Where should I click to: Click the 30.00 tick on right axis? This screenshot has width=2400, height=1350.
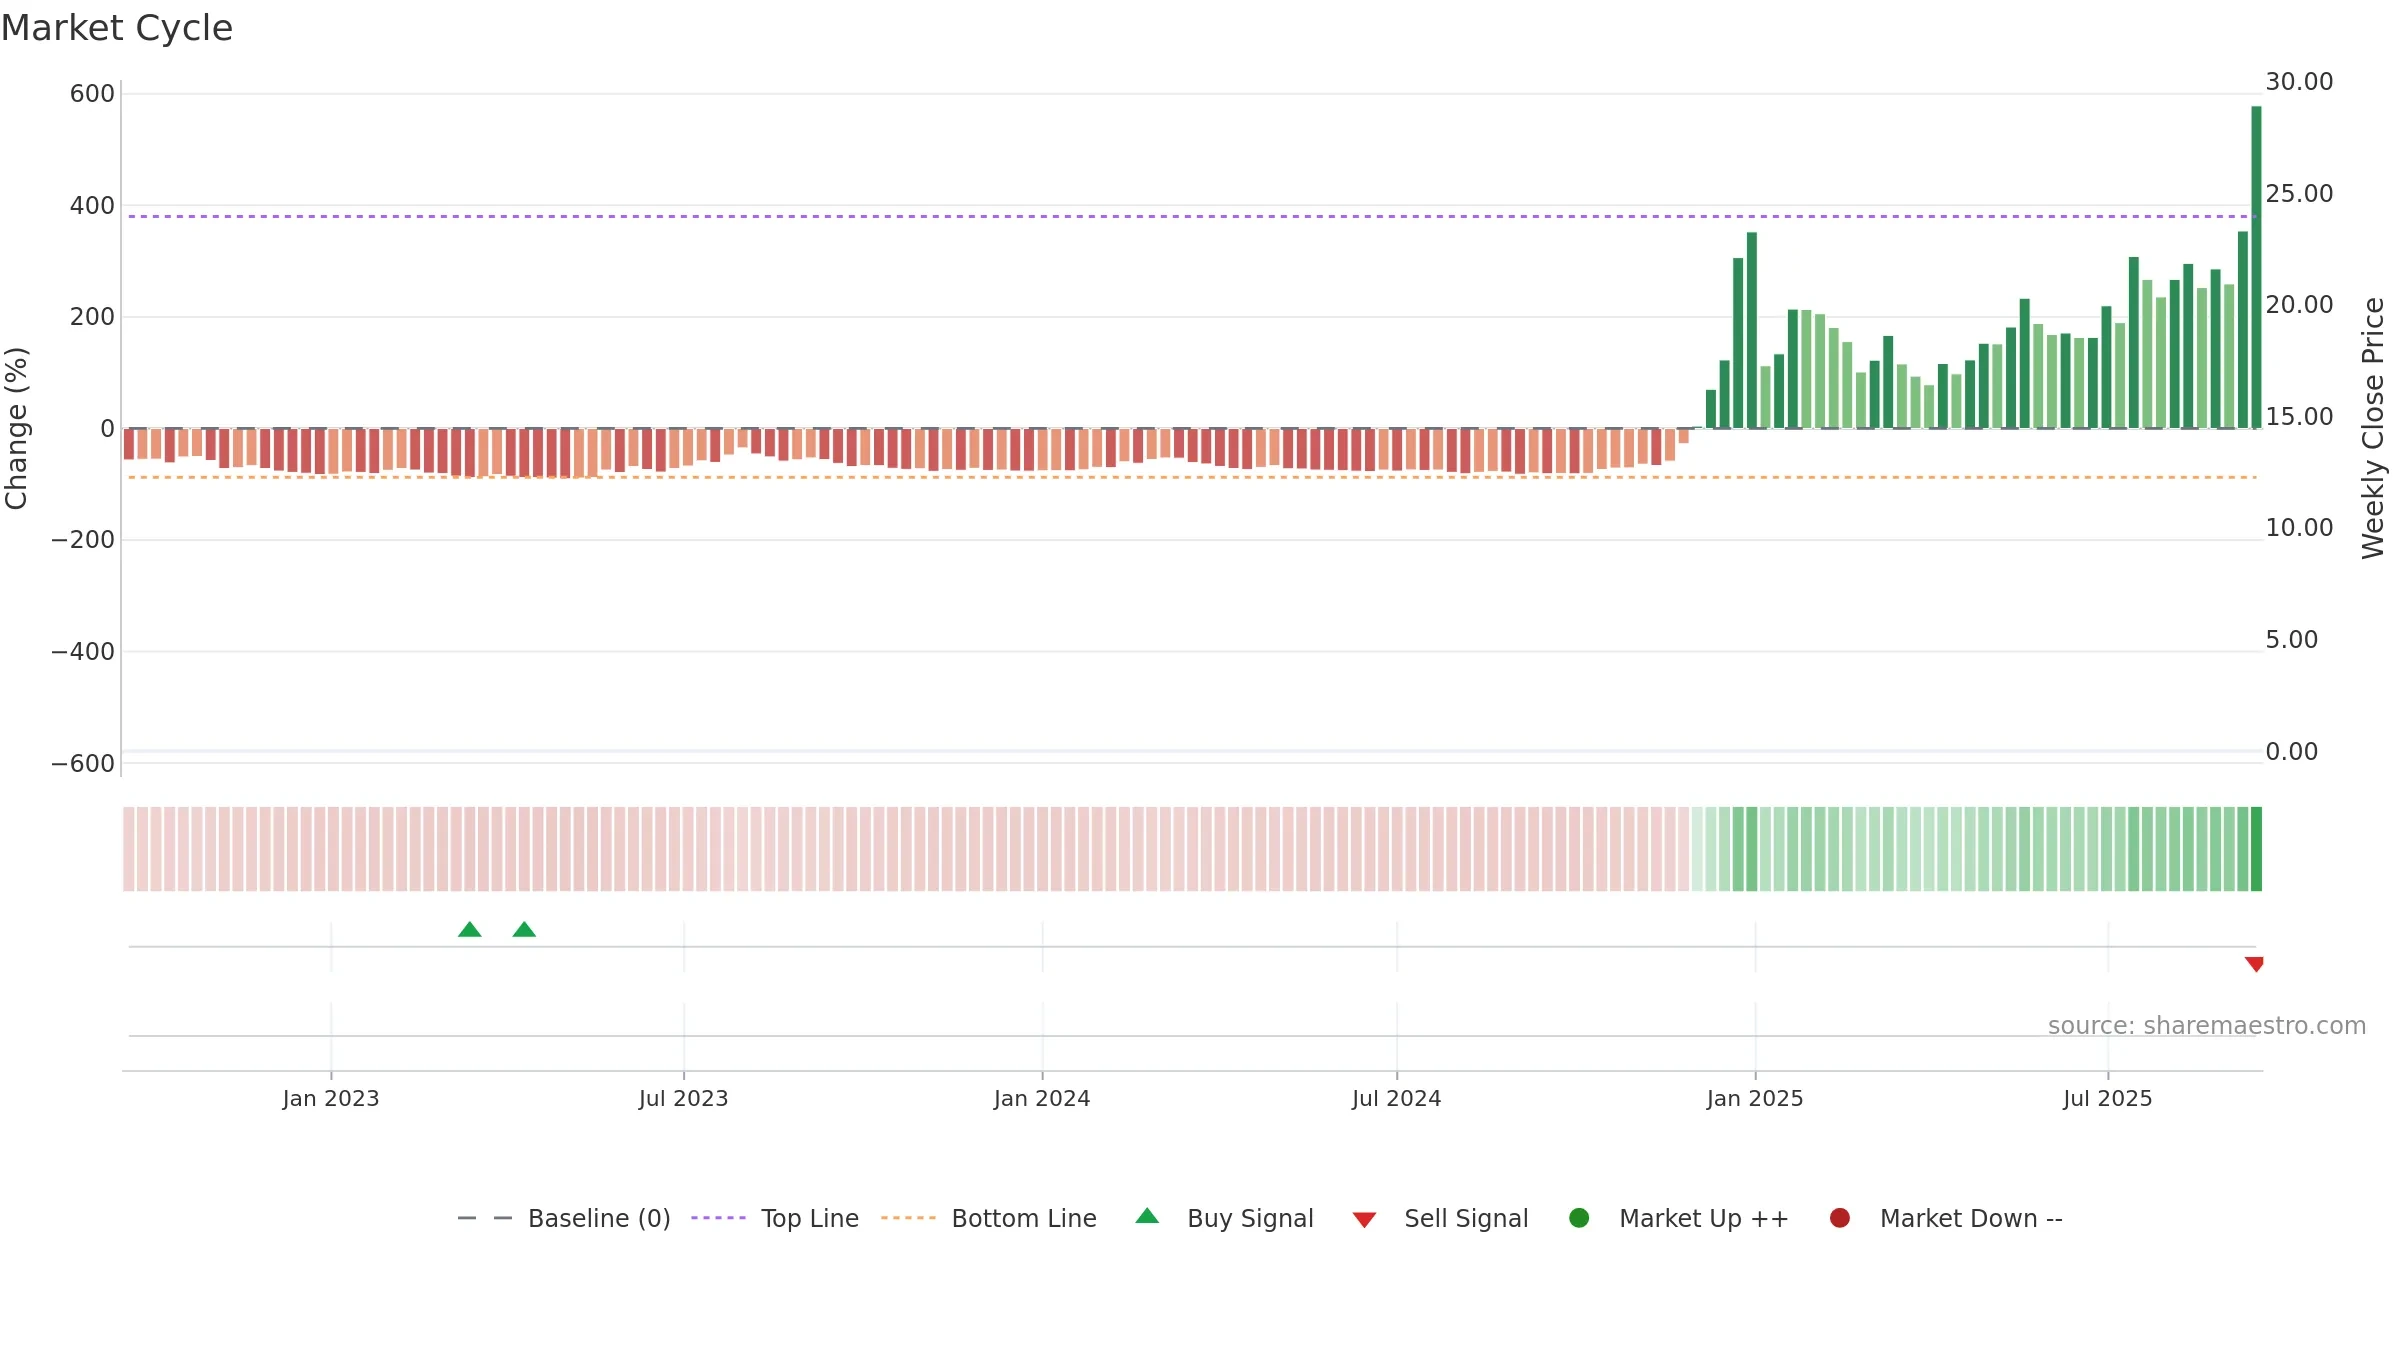[2299, 82]
